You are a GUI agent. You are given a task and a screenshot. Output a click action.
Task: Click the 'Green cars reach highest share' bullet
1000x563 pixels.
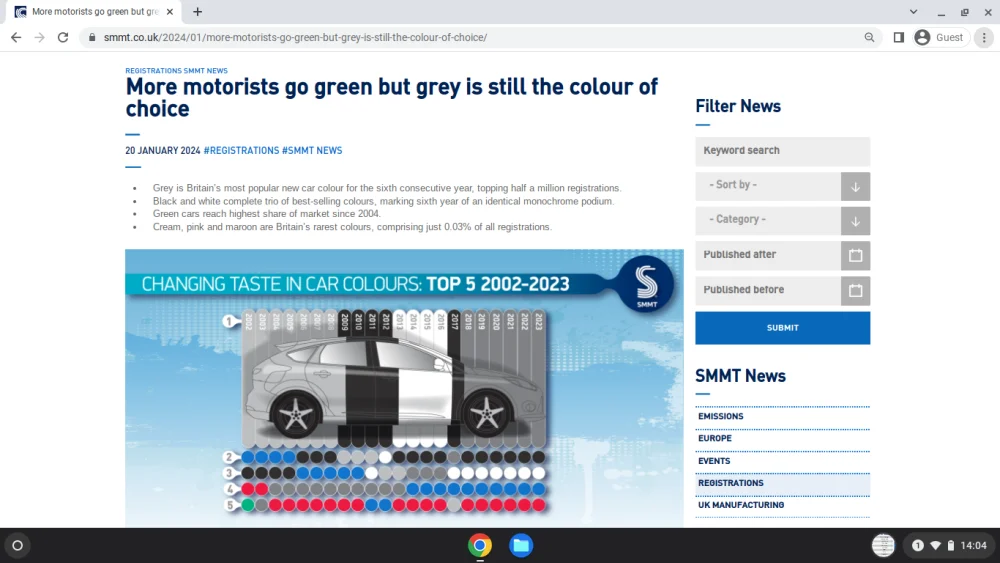click(x=267, y=214)
